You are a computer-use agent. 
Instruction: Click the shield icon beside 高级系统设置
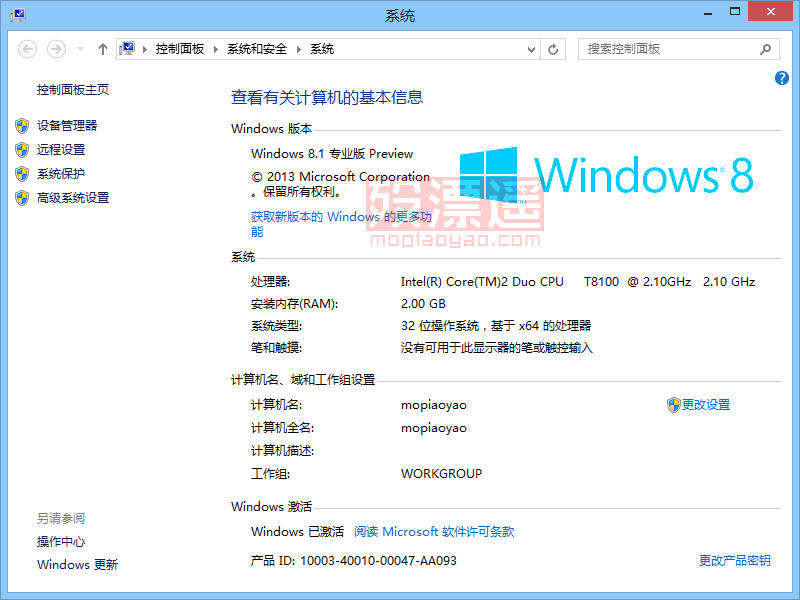point(22,198)
